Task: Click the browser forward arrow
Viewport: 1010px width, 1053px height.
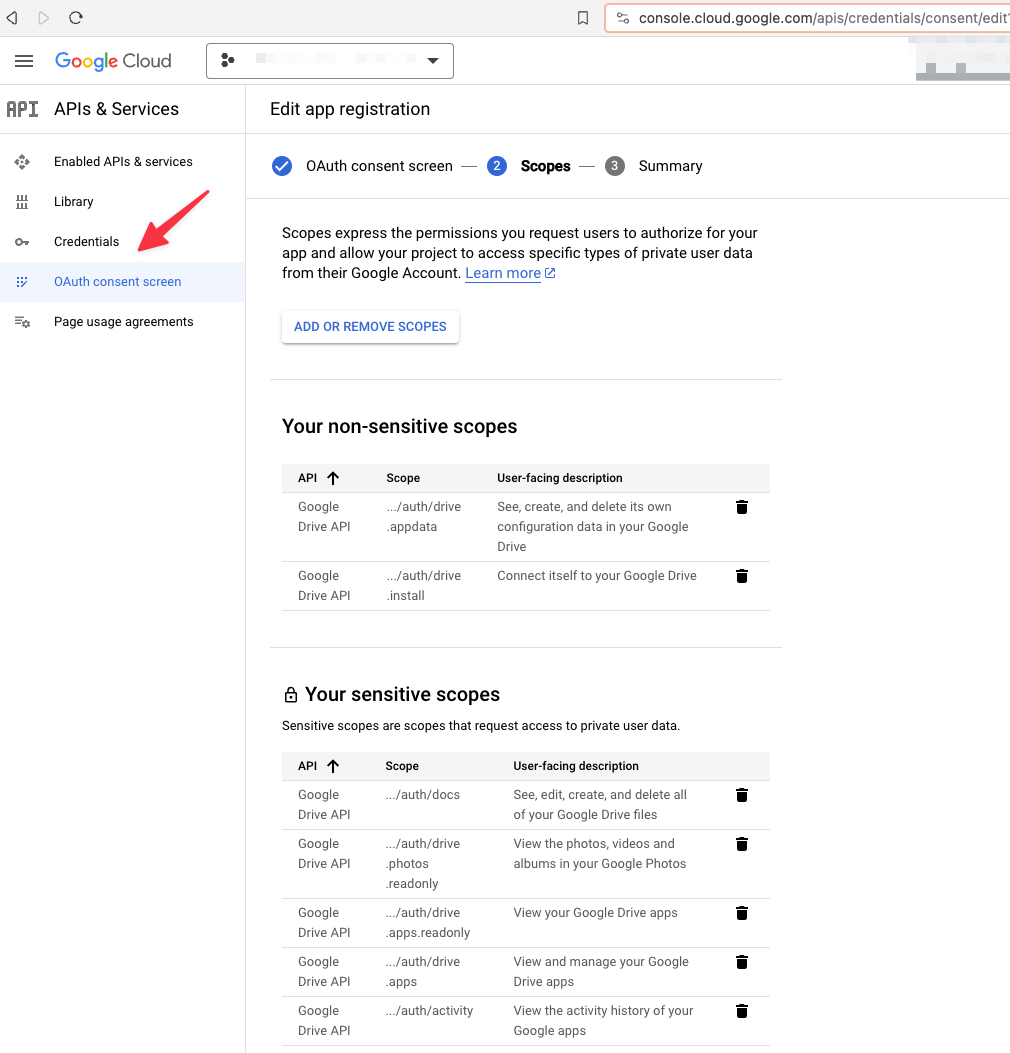Action: coord(44,17)
